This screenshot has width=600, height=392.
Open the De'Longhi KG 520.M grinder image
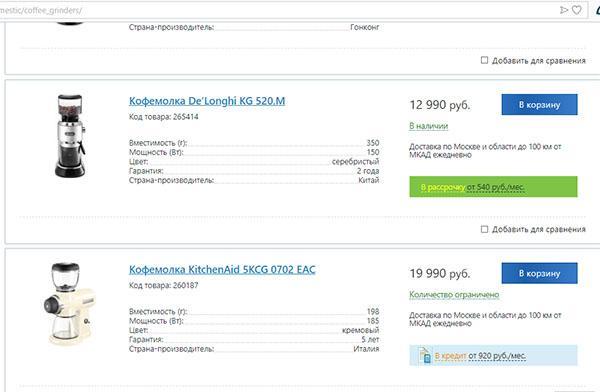click(70, 136)
